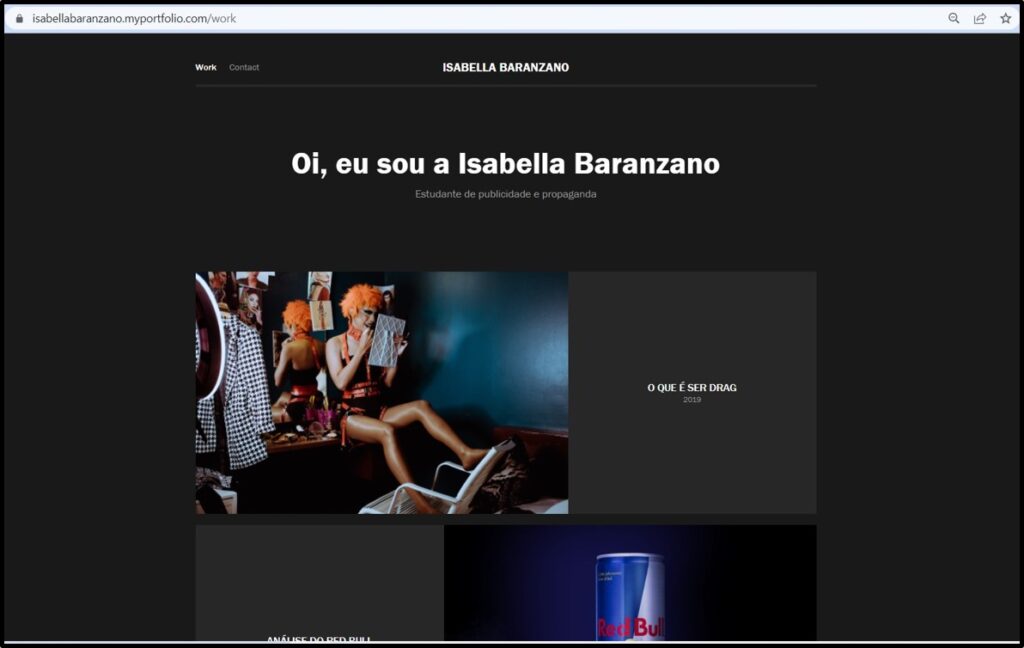Click the share page icon
The width and height of the screenshot is (1024, 648).
point(980,18)
